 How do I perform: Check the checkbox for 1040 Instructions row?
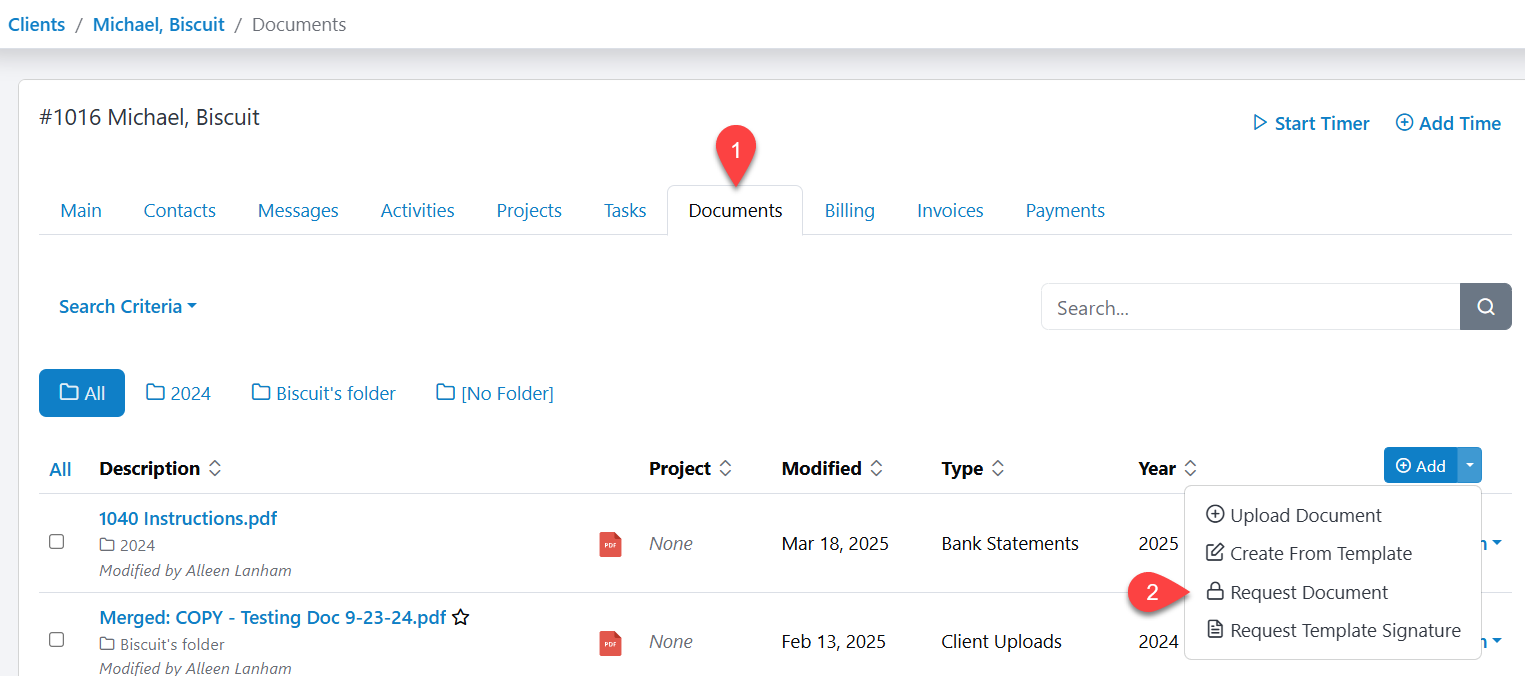pos(56,543)
